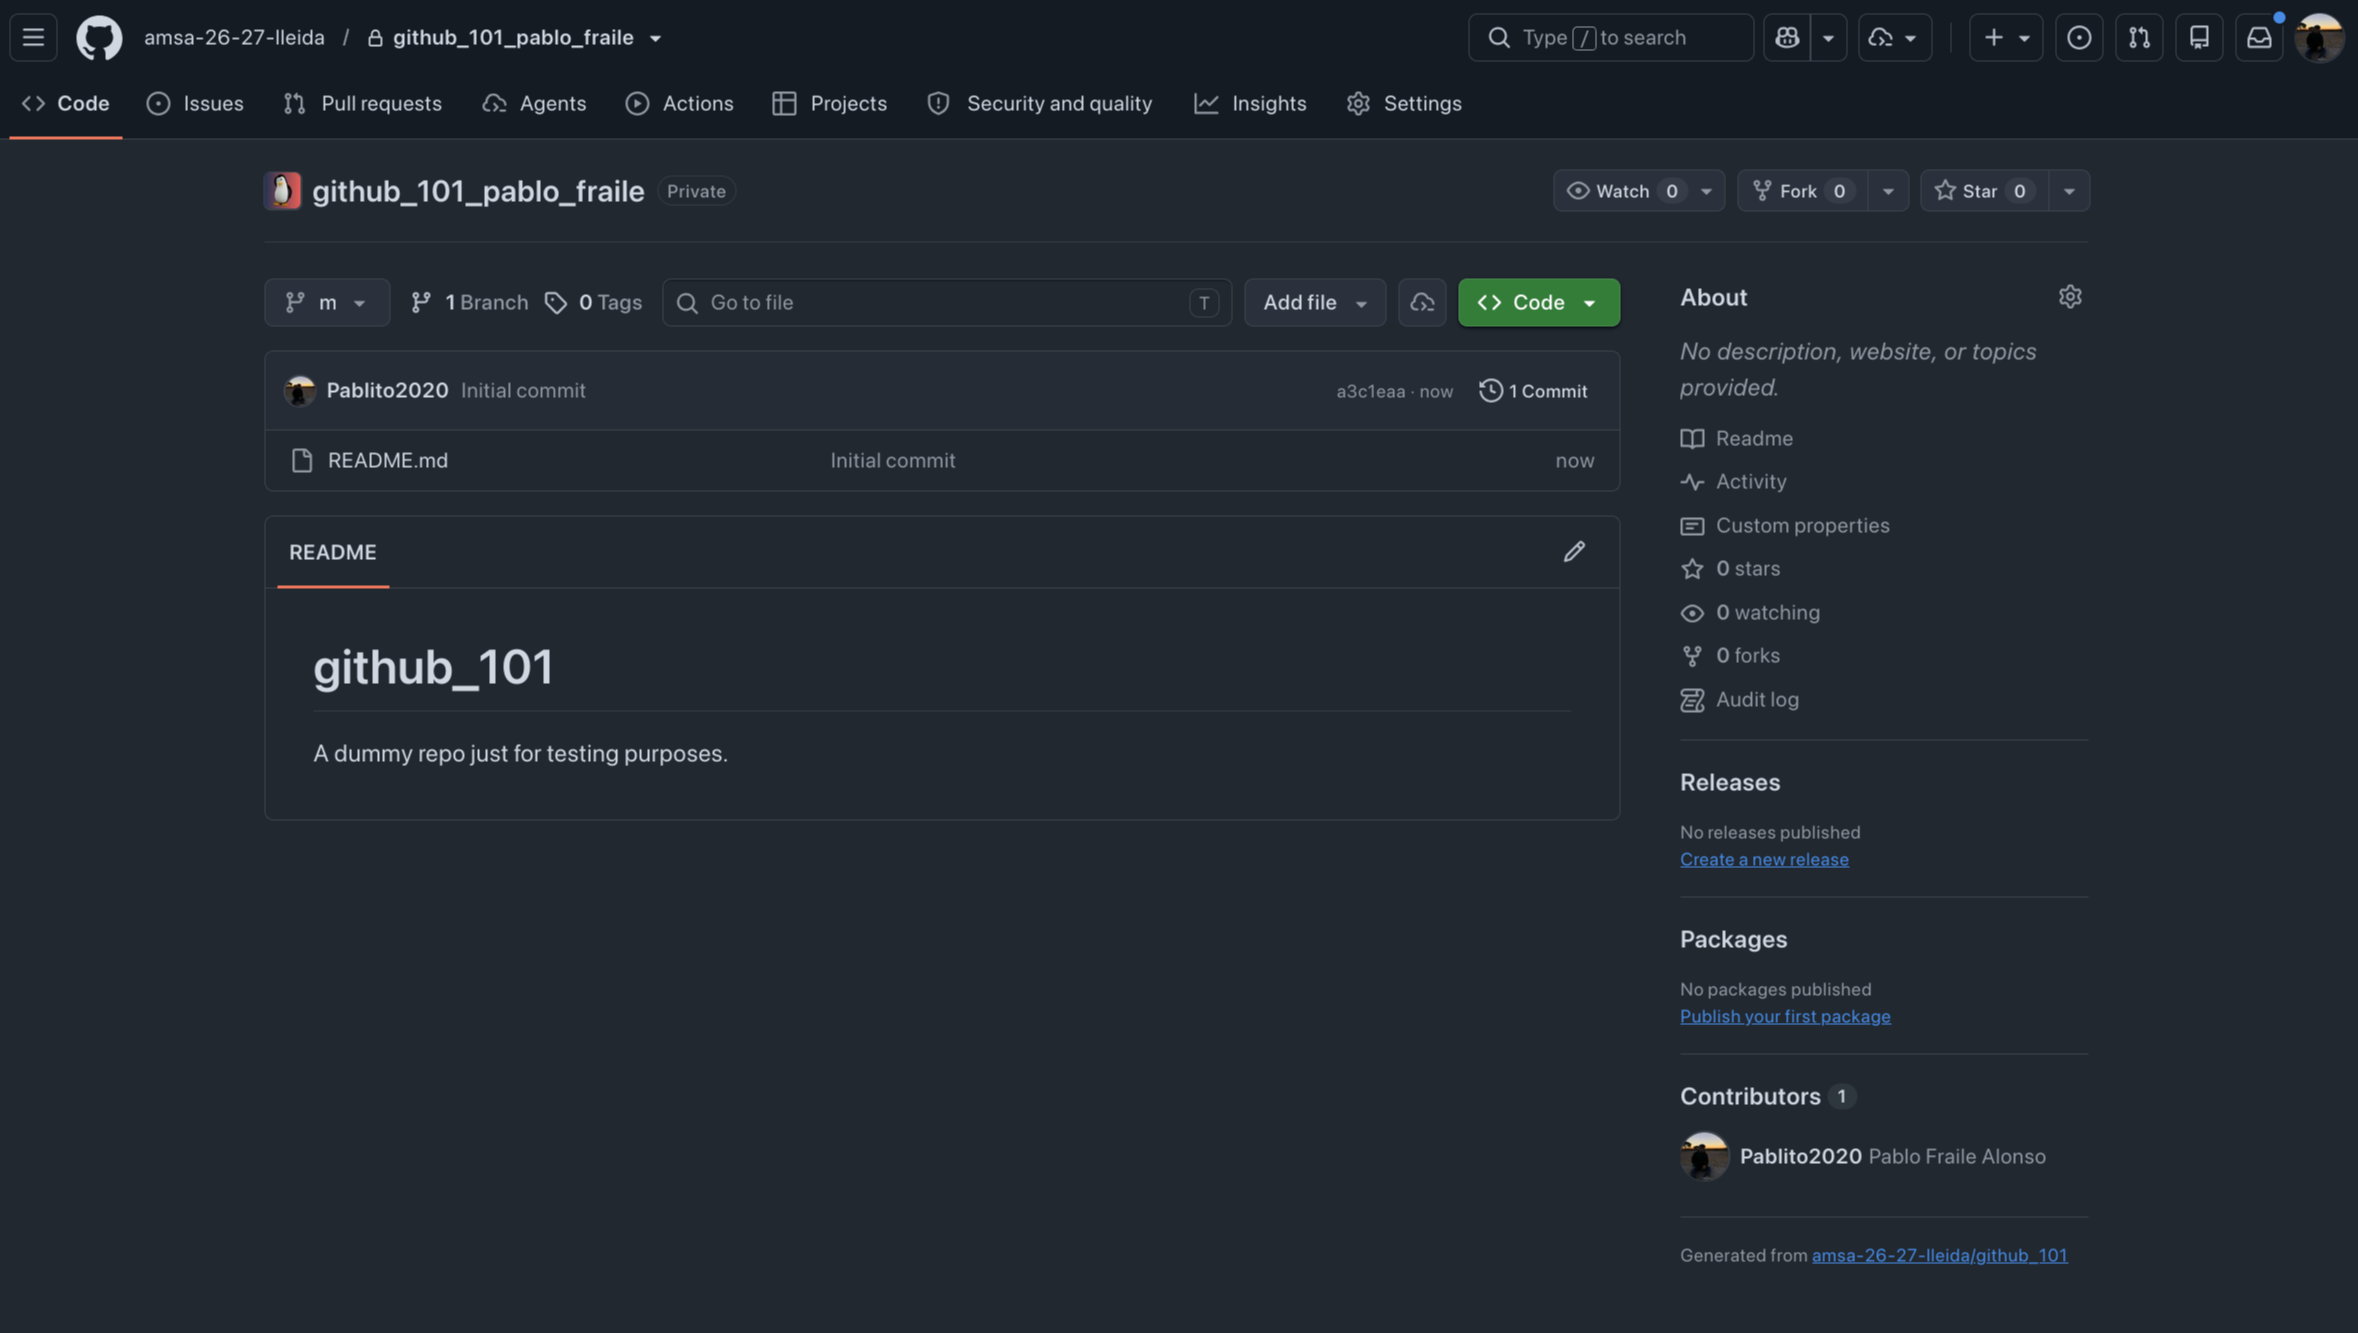Viewport: 2358px width, 1333px height.
Task: Open the amsa-26-27-lleida/github_101 template link
Action: point(1939,1255)
